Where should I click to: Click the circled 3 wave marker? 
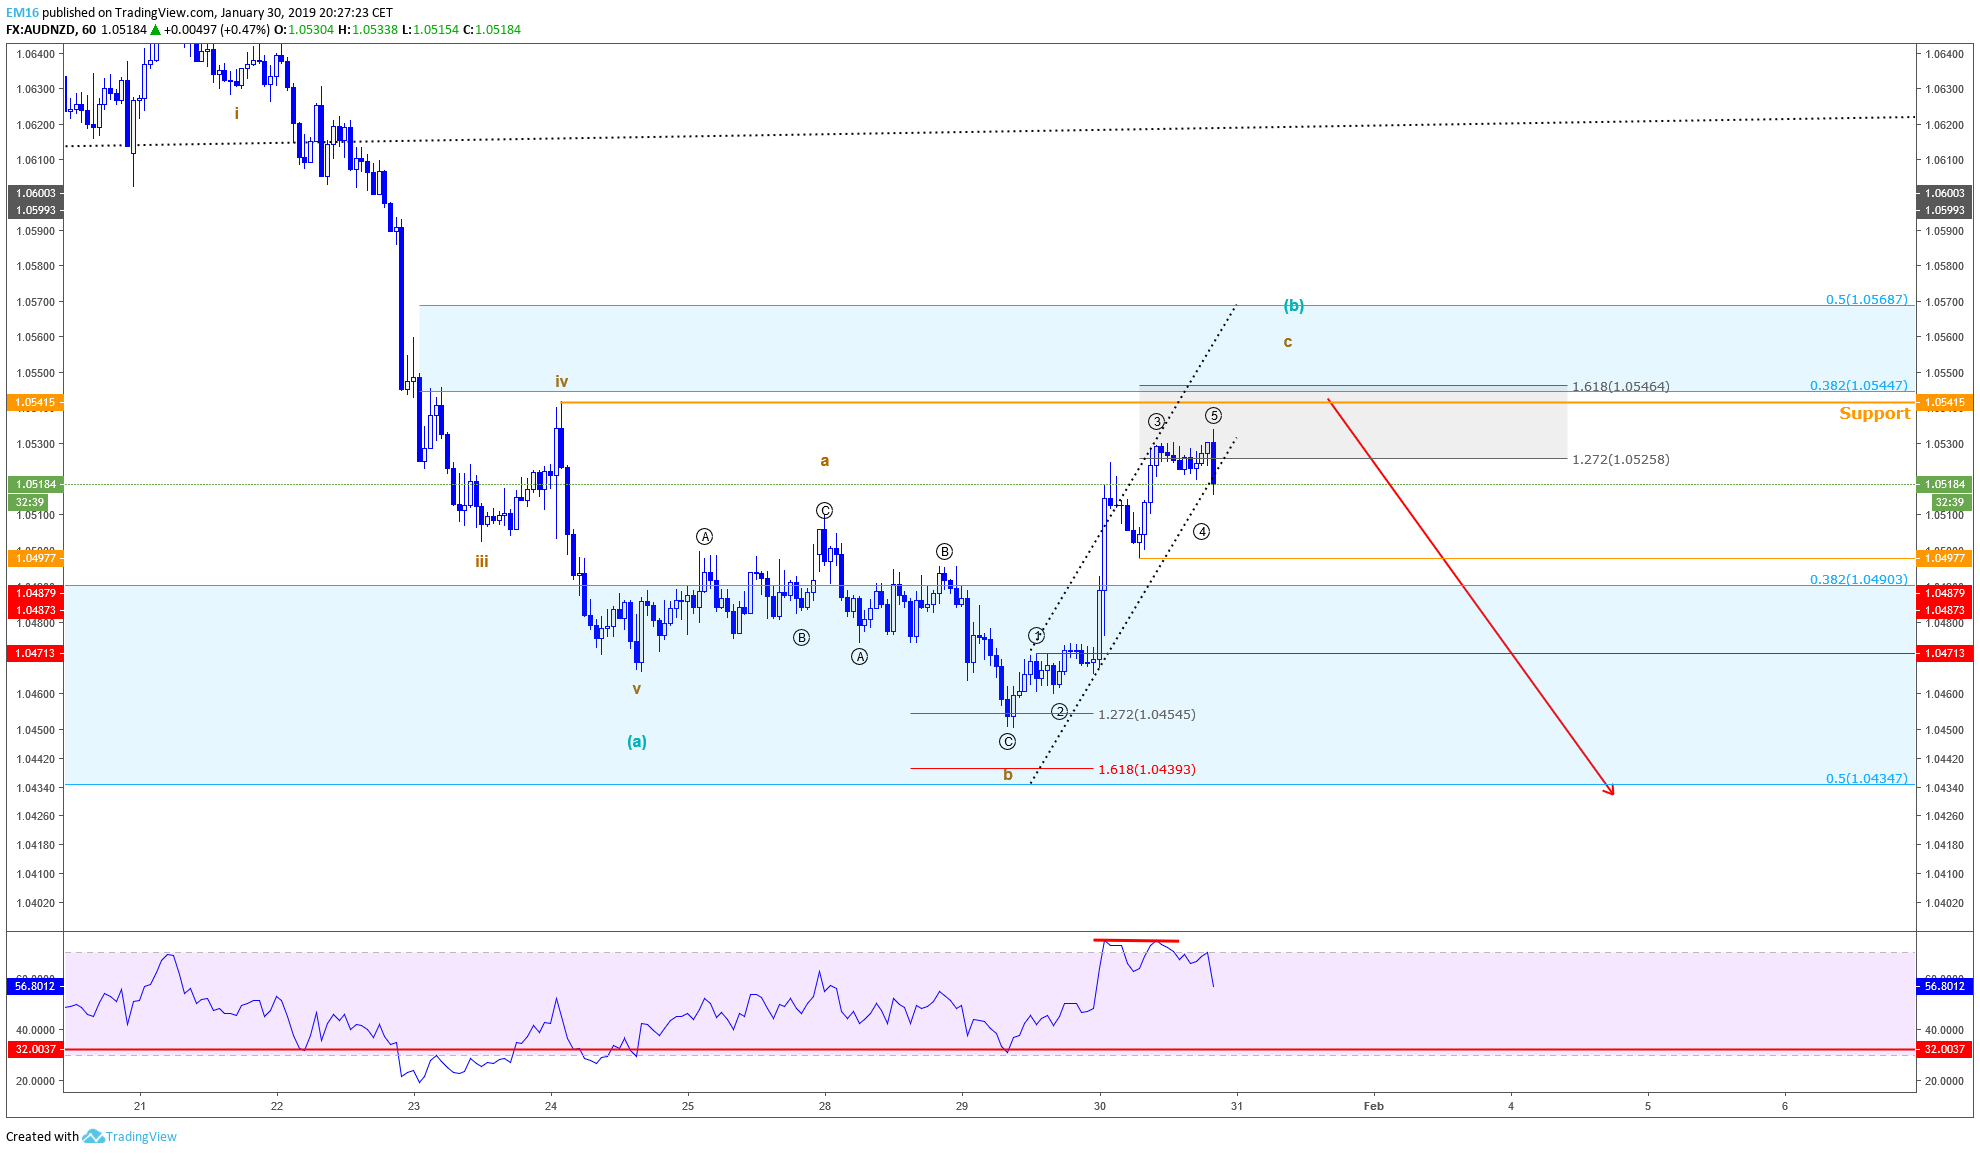1156,422
